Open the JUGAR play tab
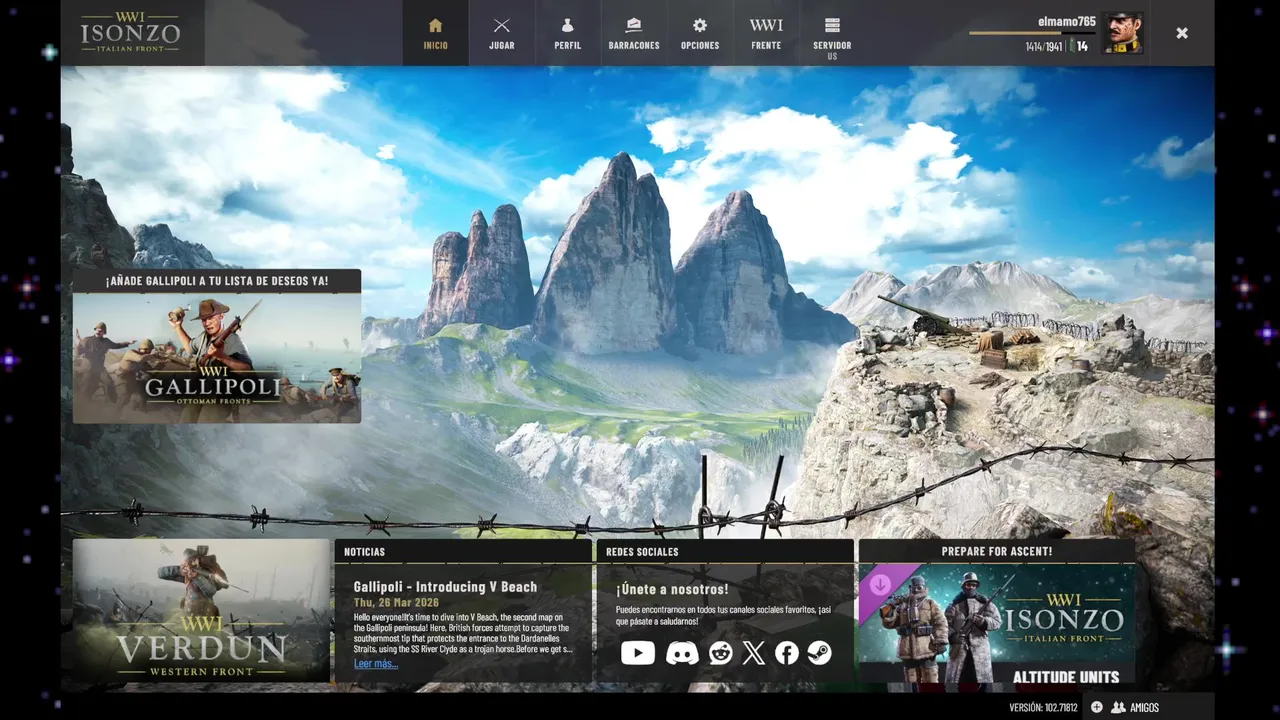This screenshot has width=1280, height=720. point(501,33)
